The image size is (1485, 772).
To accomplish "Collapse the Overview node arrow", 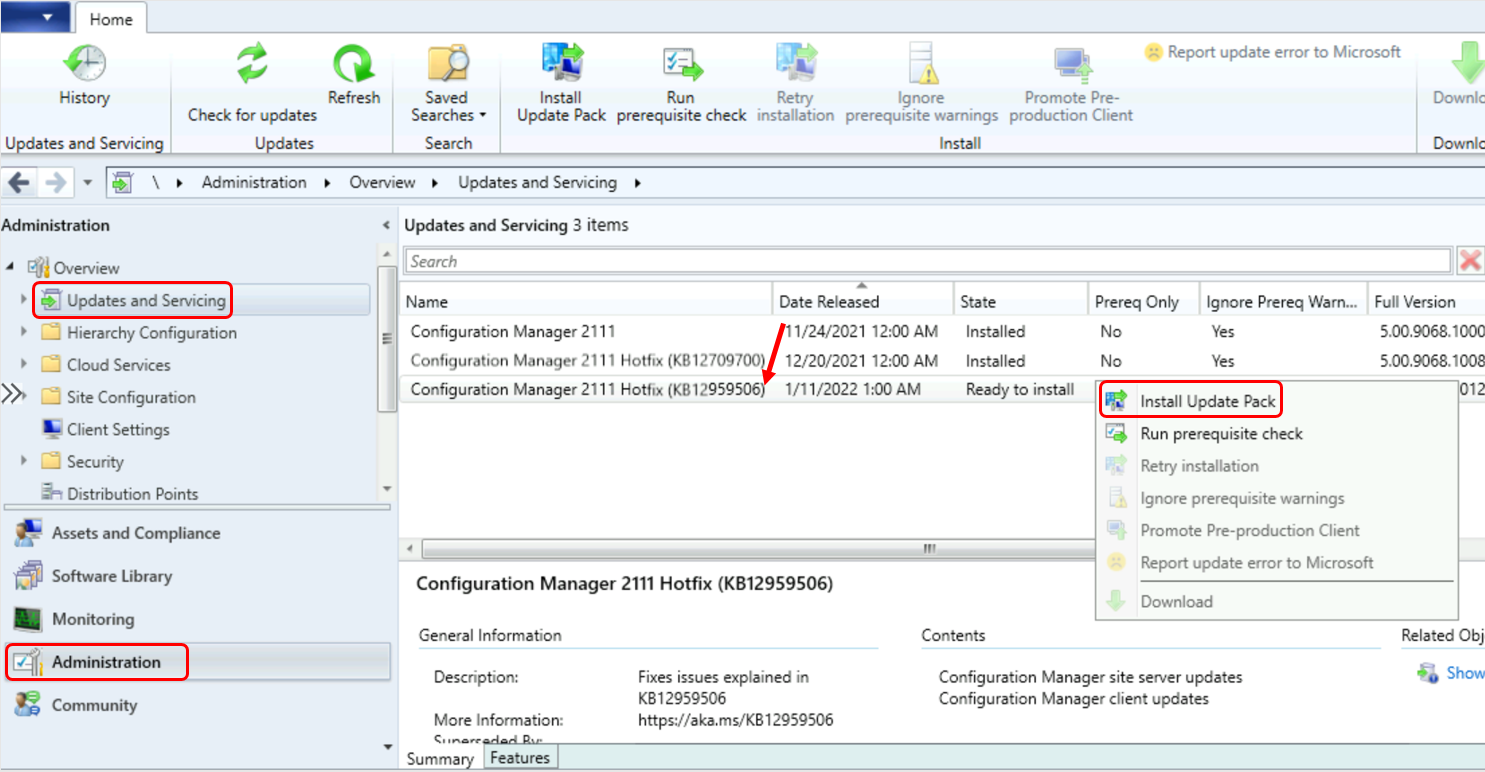I will point(10,267).
